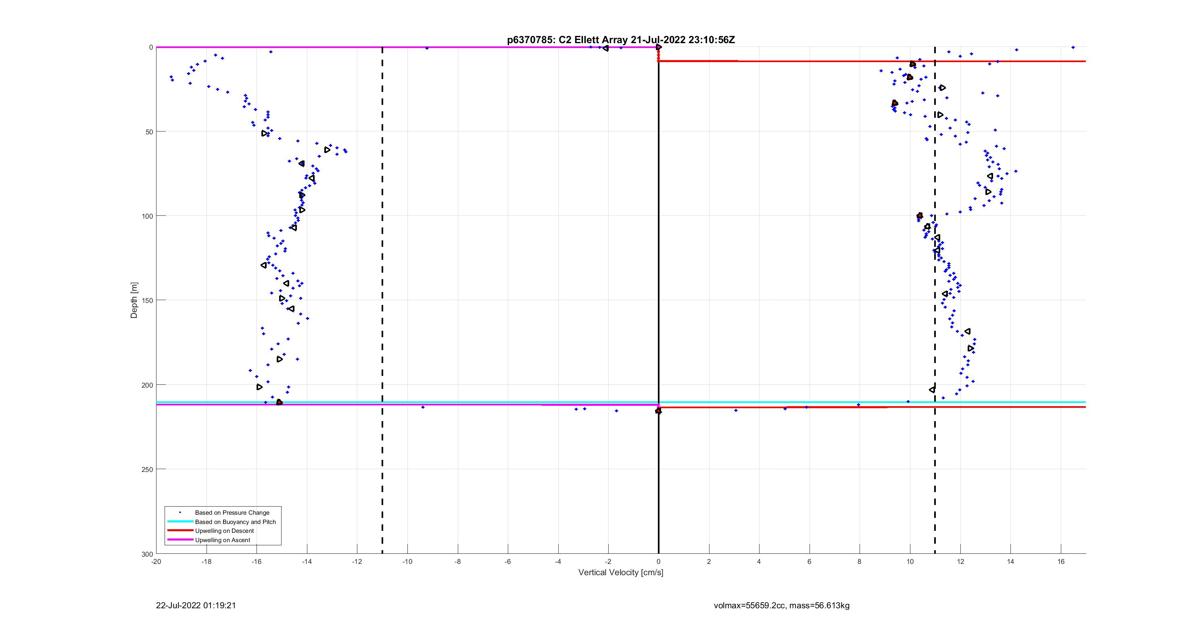Image resolution: width=1200 pixels, height=622 pixels.
Task: Click legend entry "Based on Buoyancy and Pitch"
Action: coord(235,522)
